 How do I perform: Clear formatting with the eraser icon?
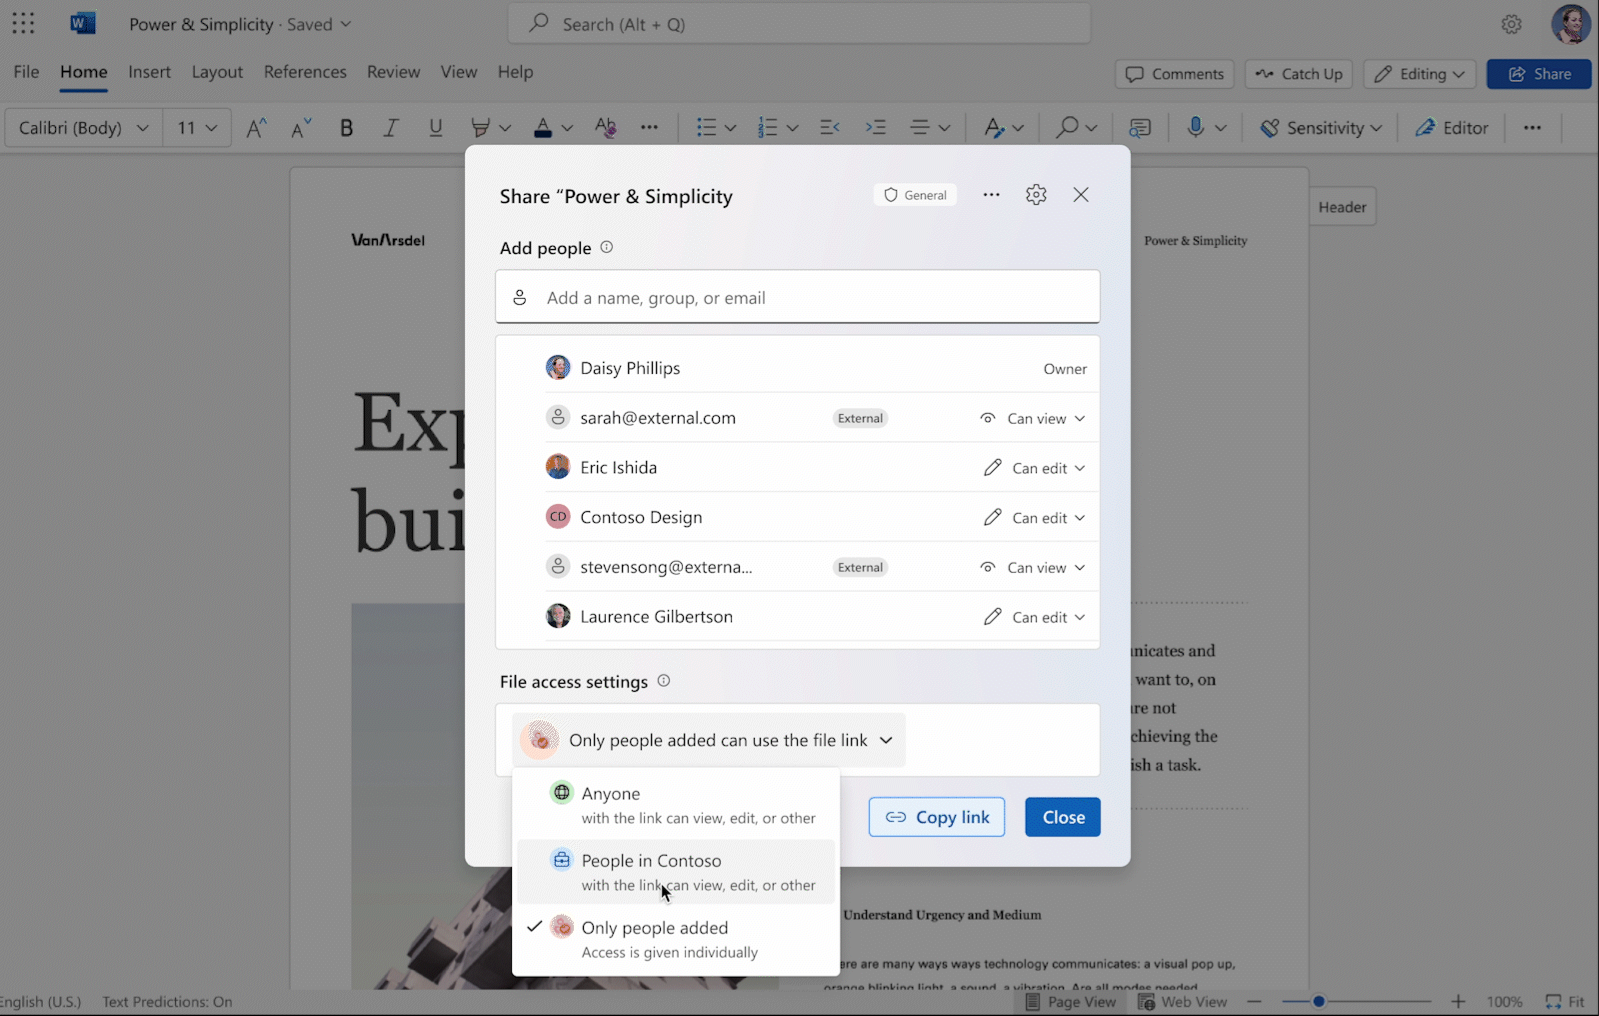[x=605, y=128]
